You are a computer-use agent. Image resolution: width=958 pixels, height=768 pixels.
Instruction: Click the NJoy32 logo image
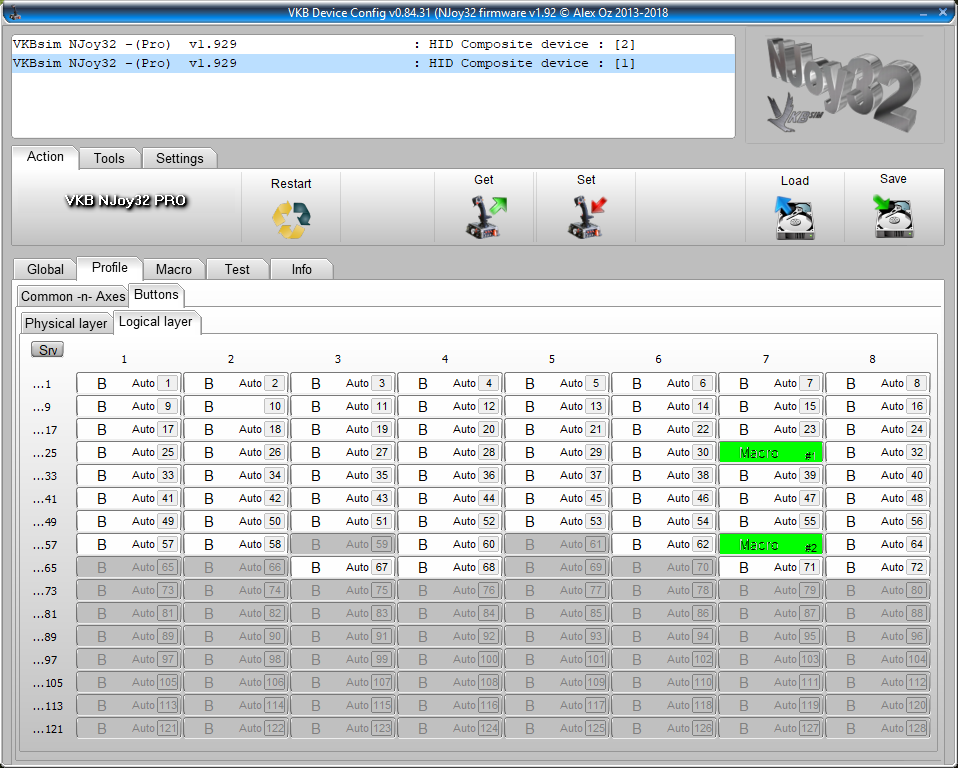tap(844, 86)
